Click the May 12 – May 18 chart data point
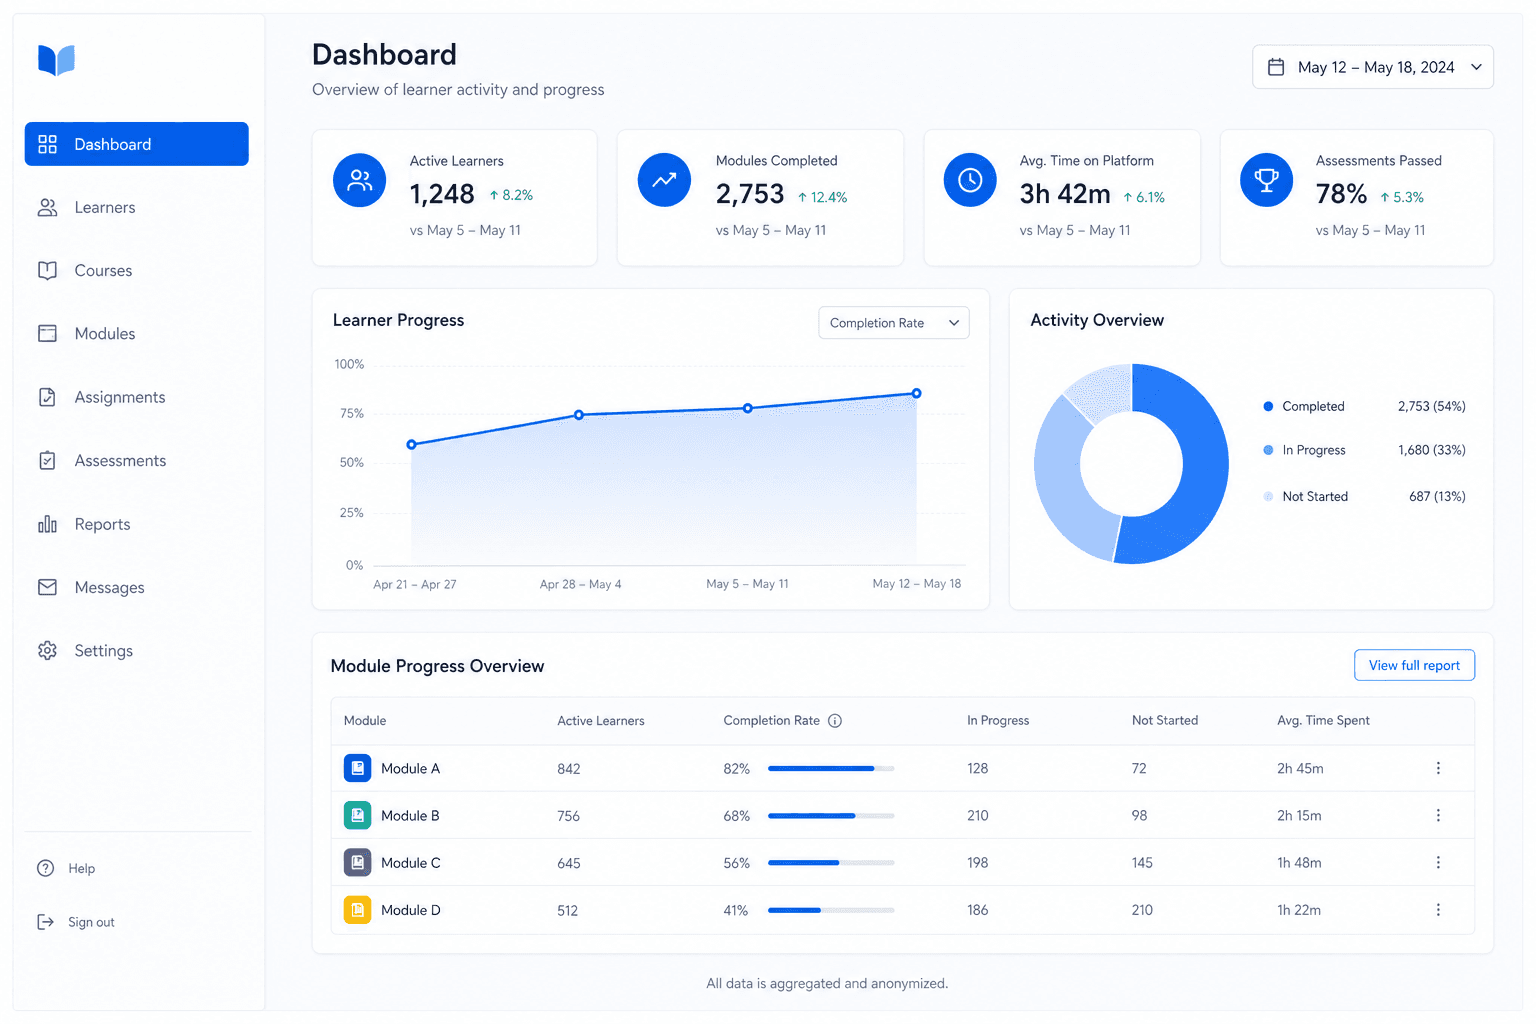The image size is (1536, 1024). (916, 393)
